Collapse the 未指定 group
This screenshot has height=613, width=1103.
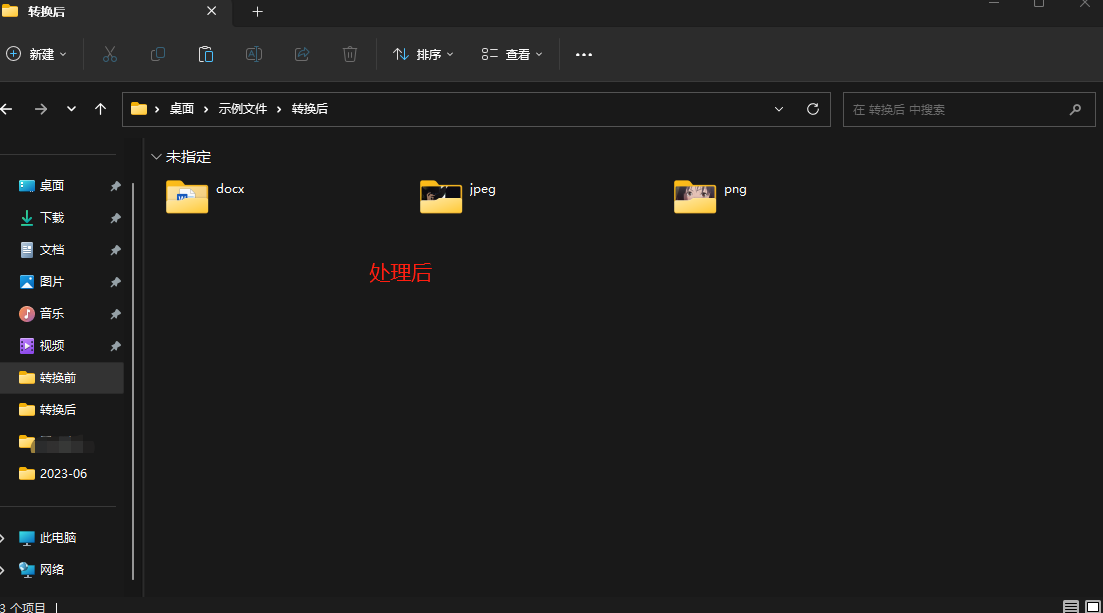(x=156, y=157)
